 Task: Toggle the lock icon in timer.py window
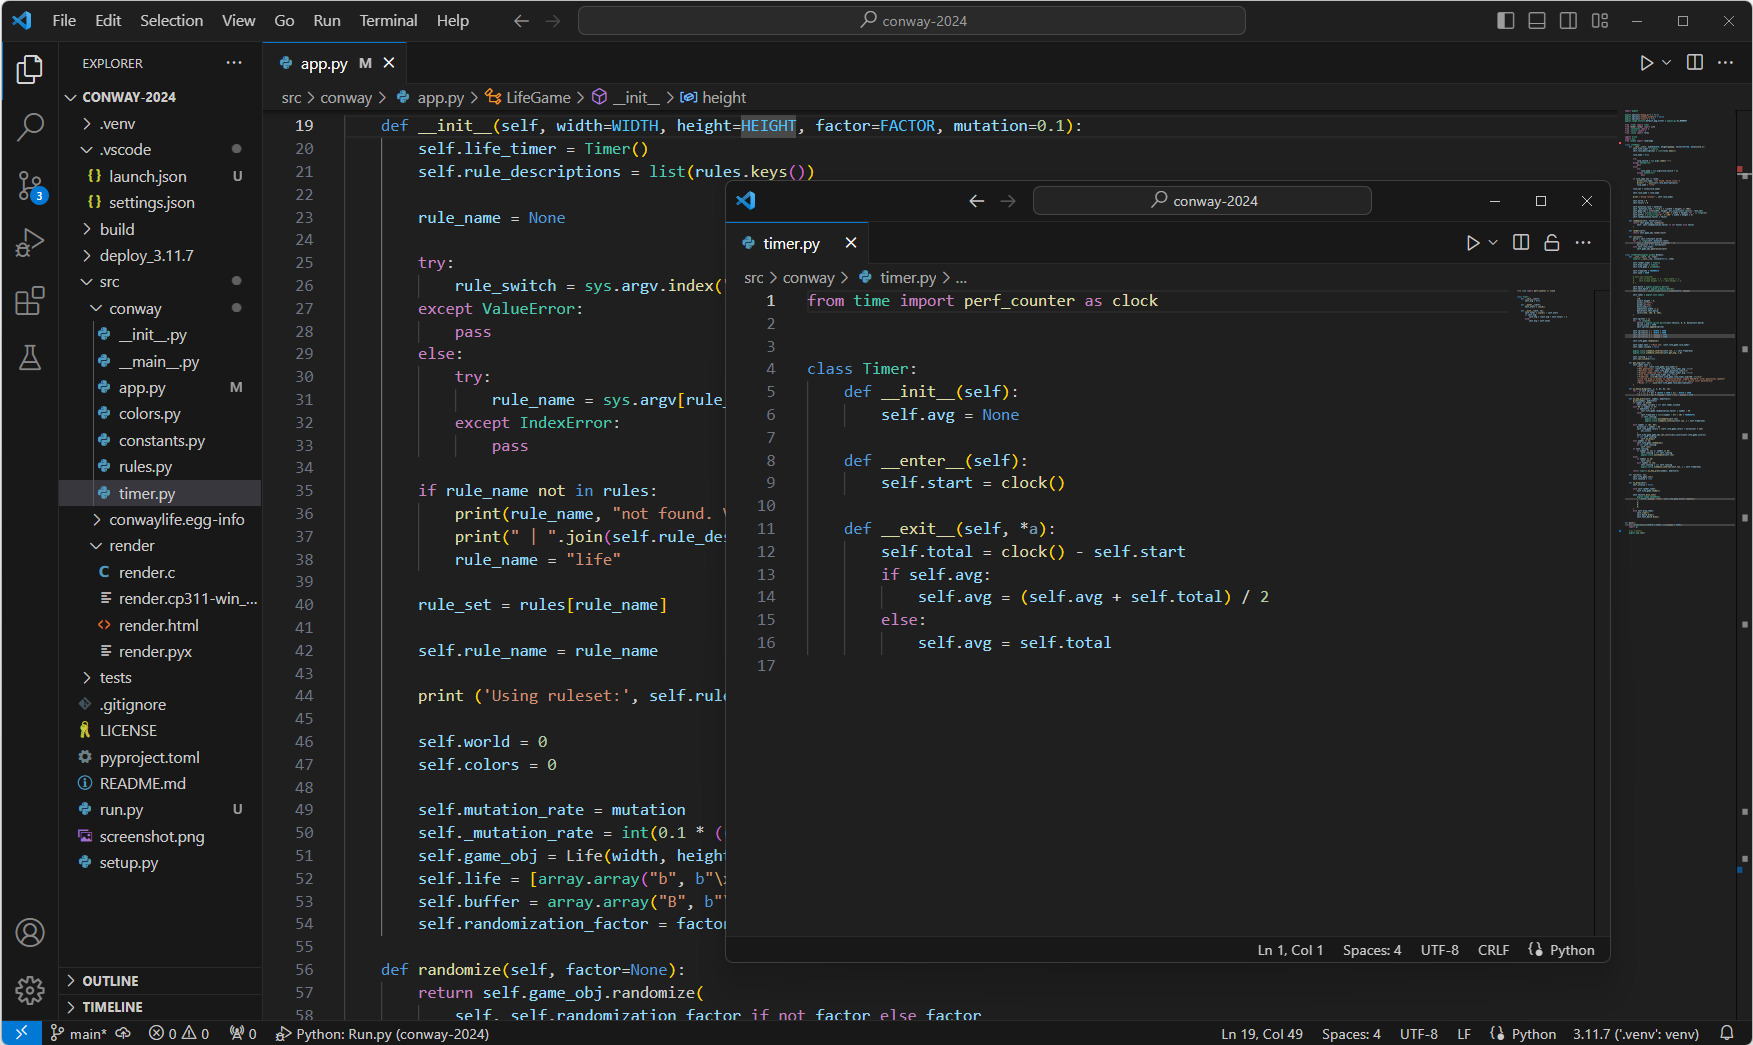(1551, 243)
